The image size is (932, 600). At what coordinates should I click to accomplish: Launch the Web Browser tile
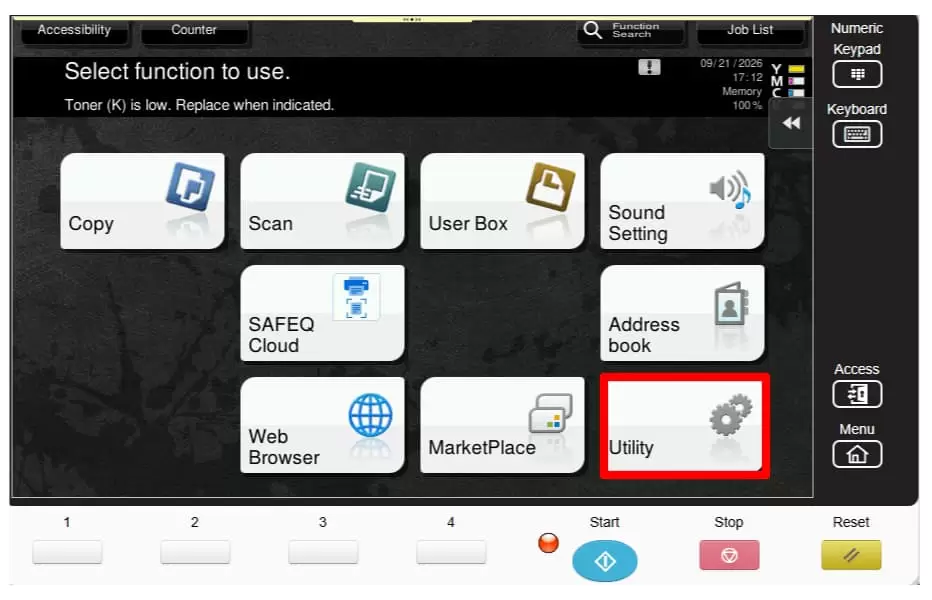(322, 425)
